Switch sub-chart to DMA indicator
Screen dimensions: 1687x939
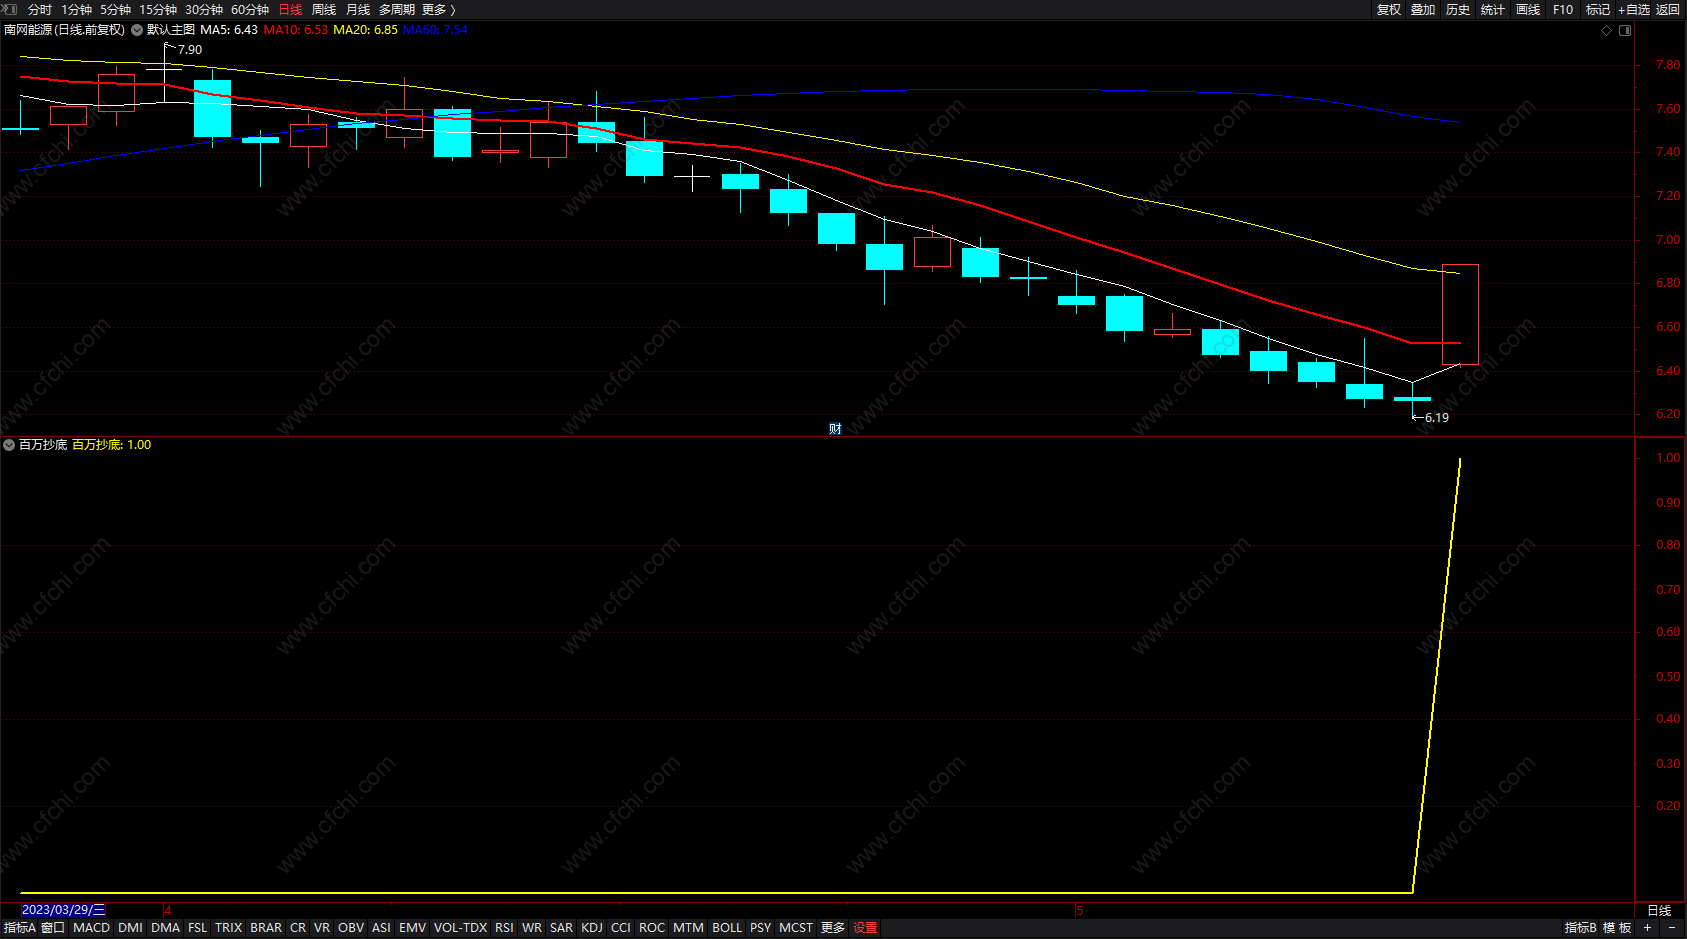coord(166,928)
